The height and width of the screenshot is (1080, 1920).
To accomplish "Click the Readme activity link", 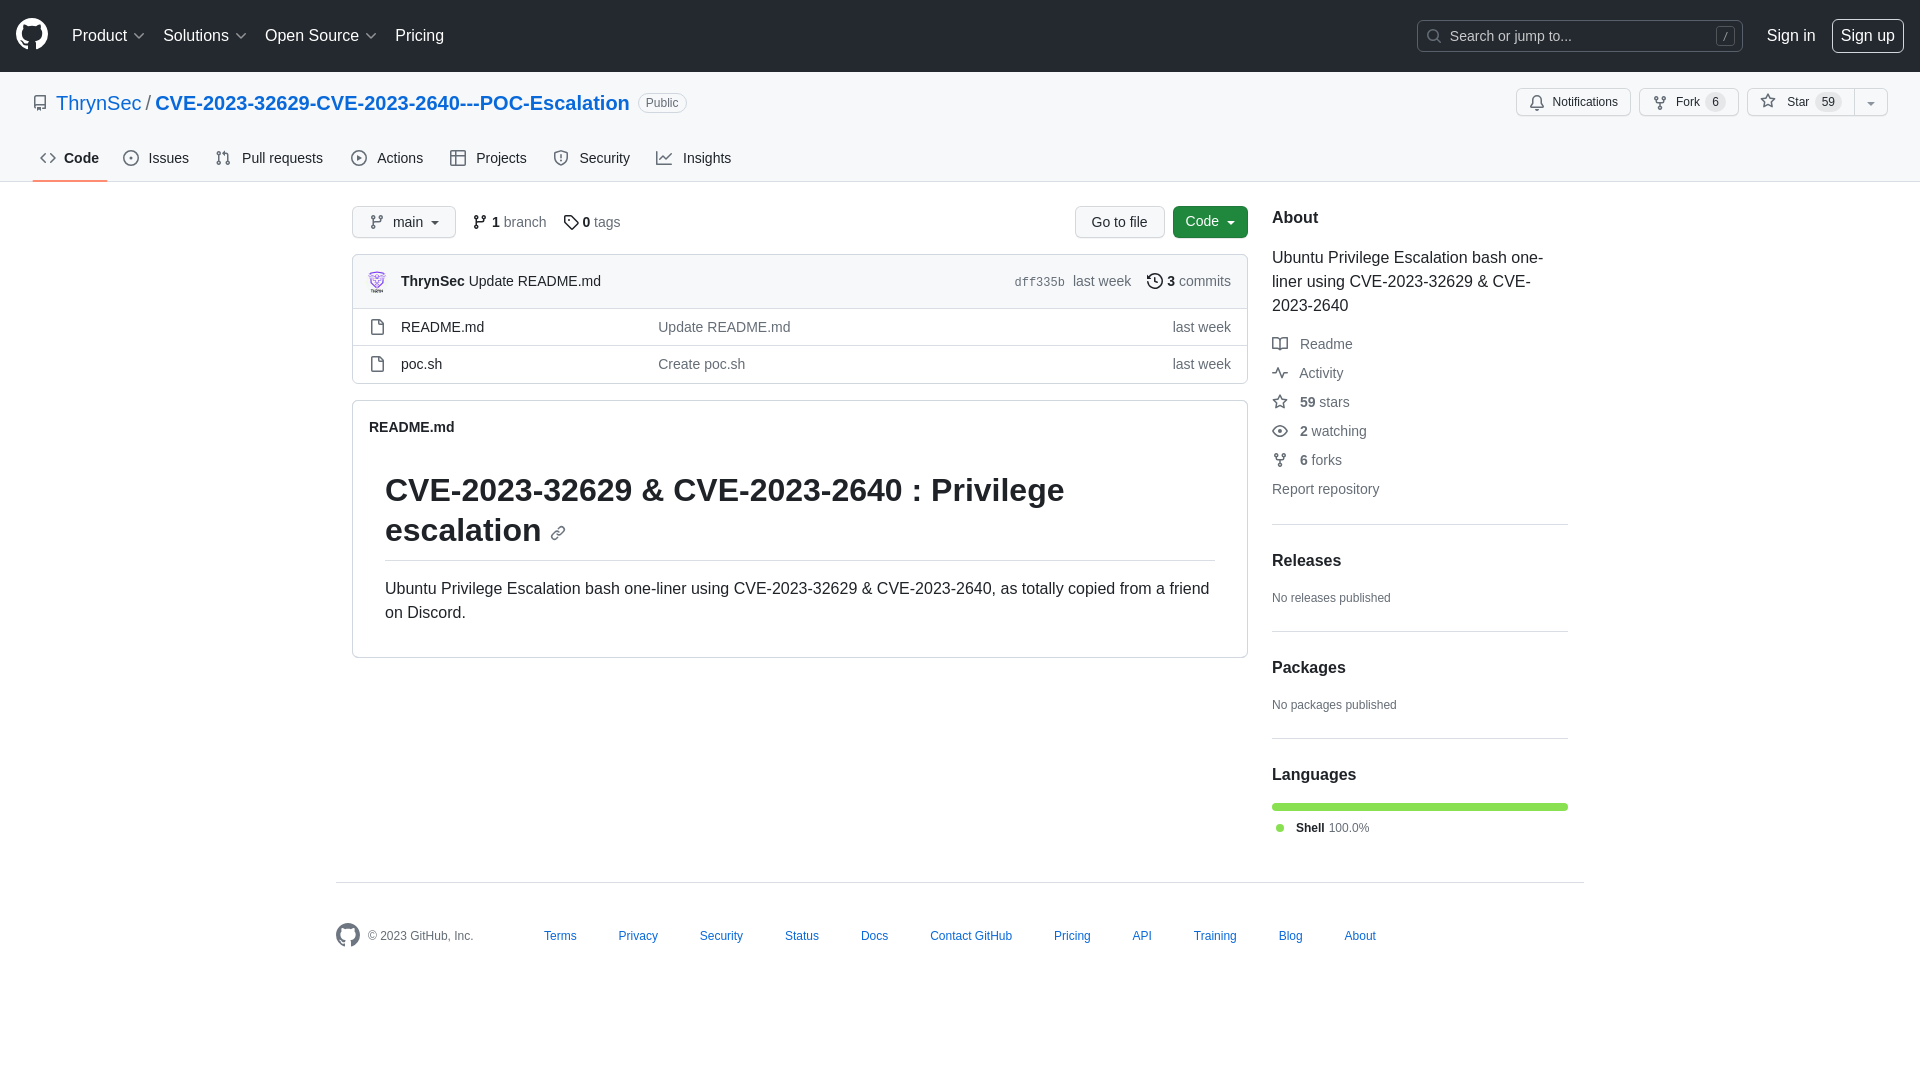I will point(1325,344).
